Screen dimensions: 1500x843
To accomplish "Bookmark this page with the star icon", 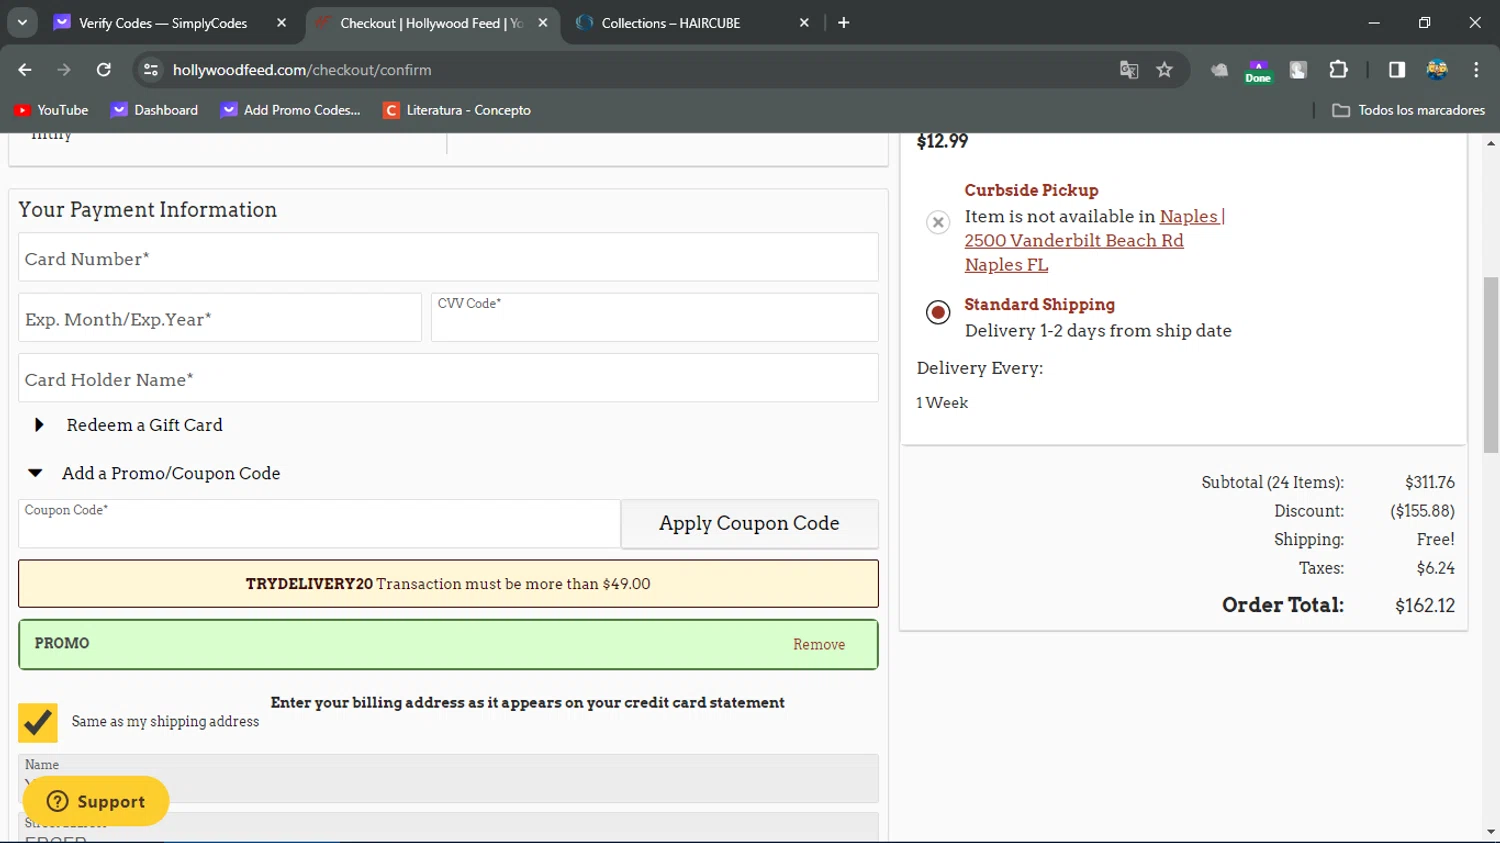I will click(x=1164, y=70).
